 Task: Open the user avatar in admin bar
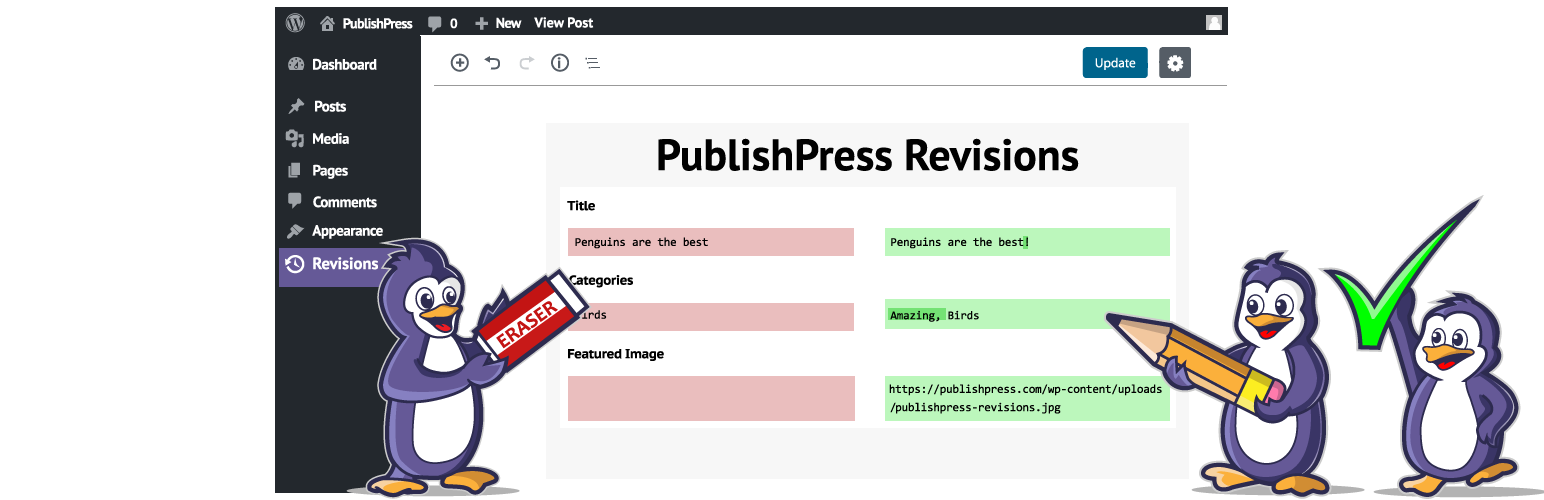[1213, 22]
